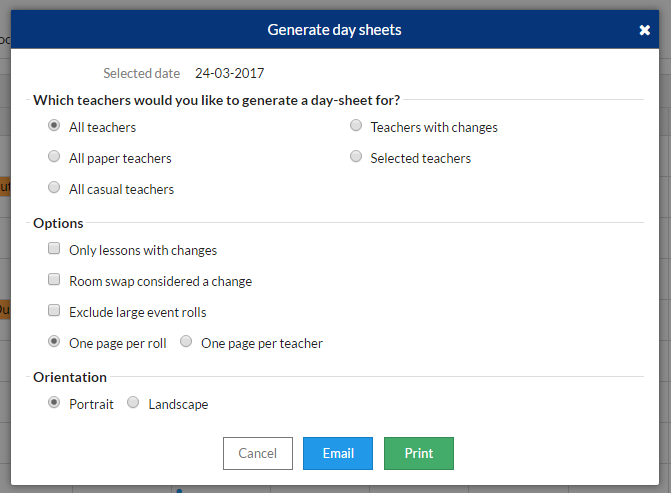Pick the Selected teachers radio button

(355, 157)
